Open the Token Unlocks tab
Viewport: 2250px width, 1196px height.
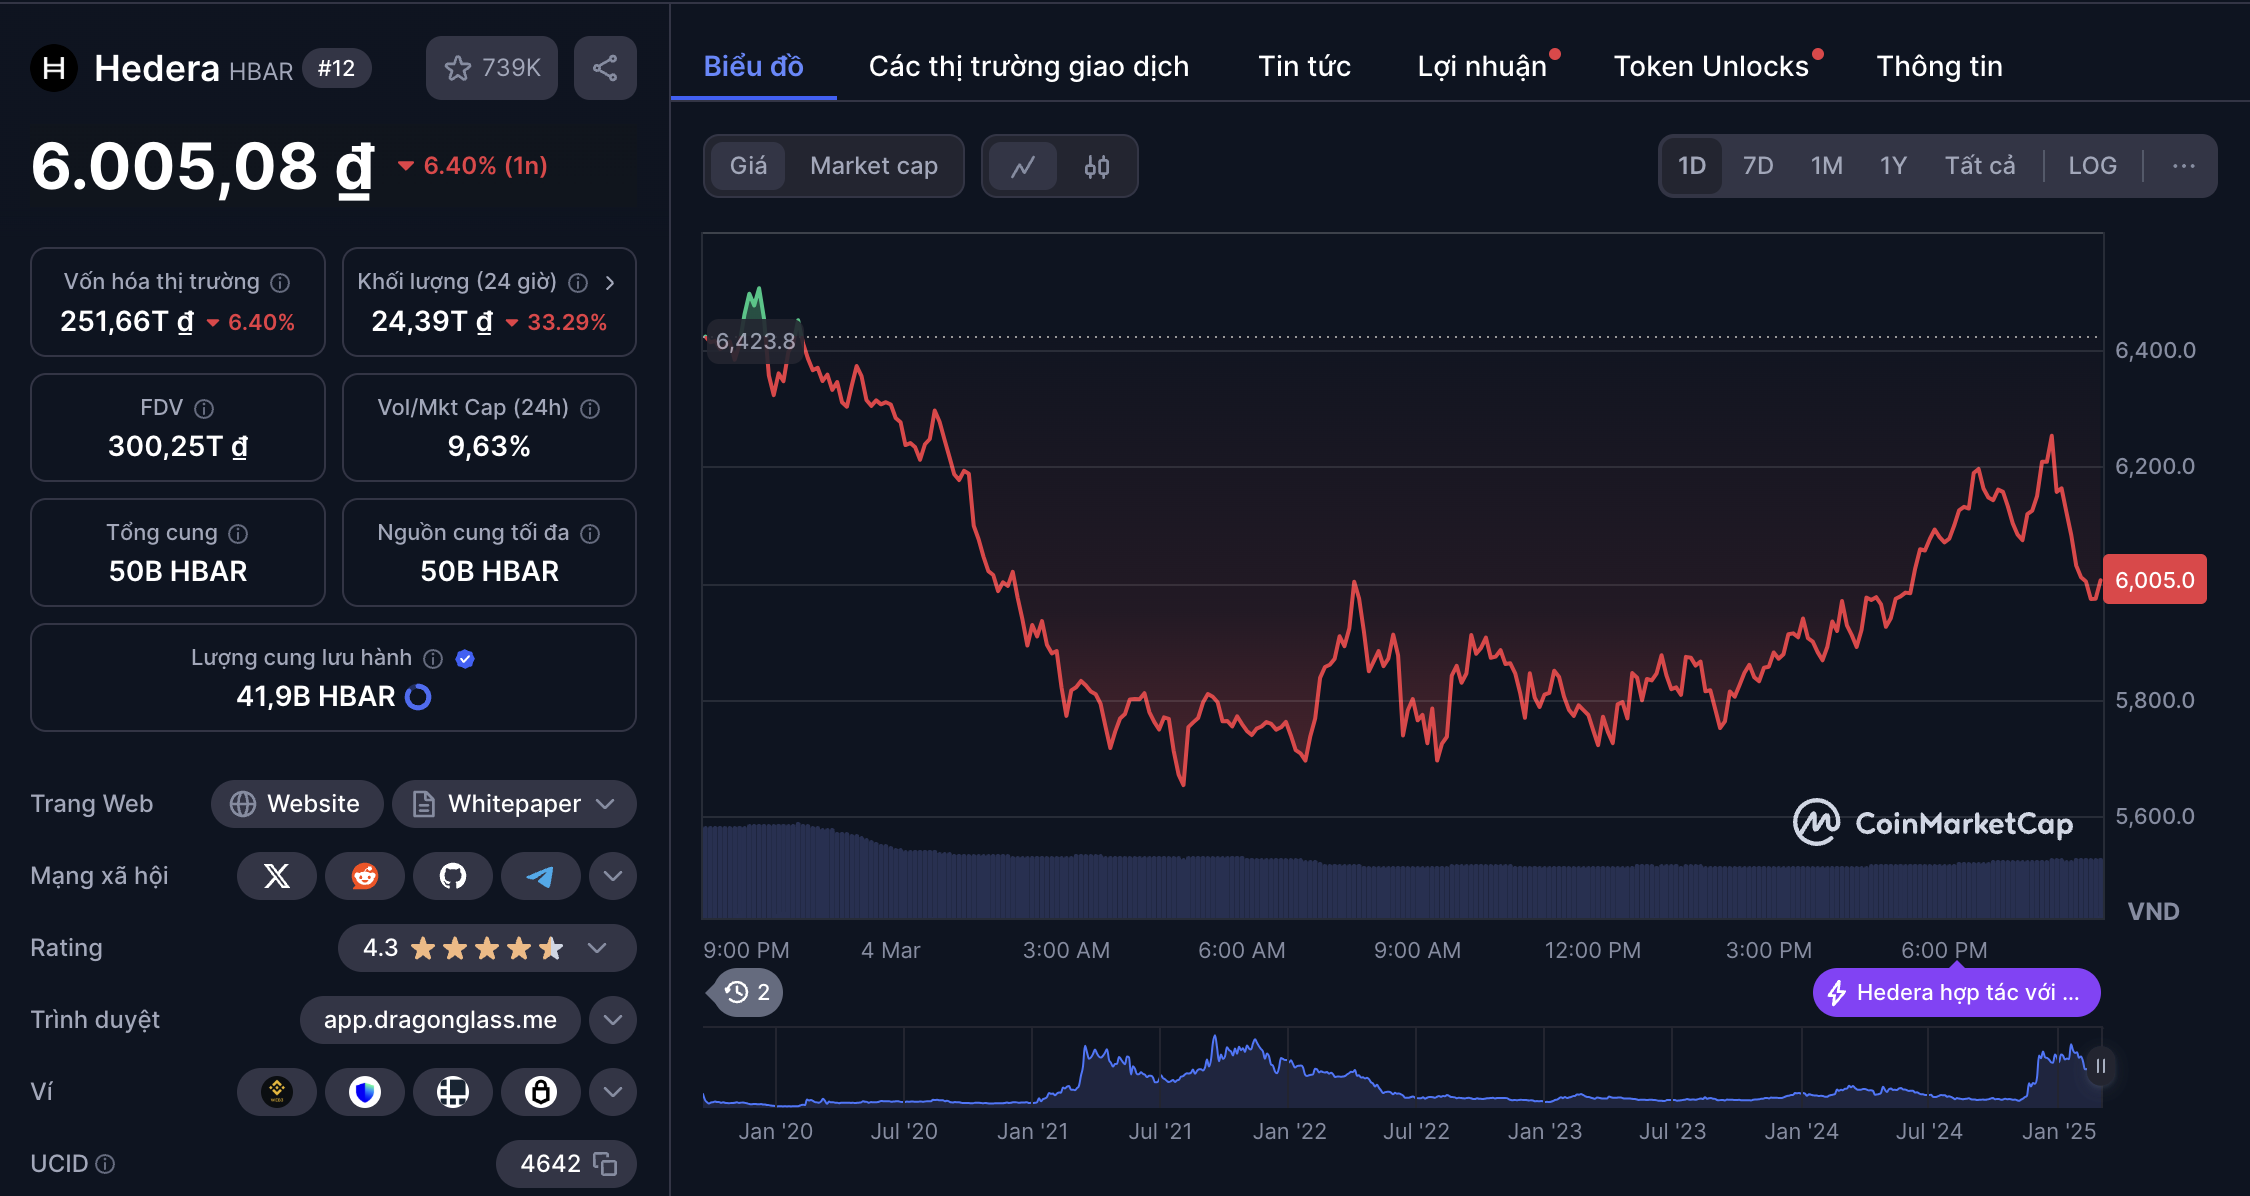[x=1711, y=66]
